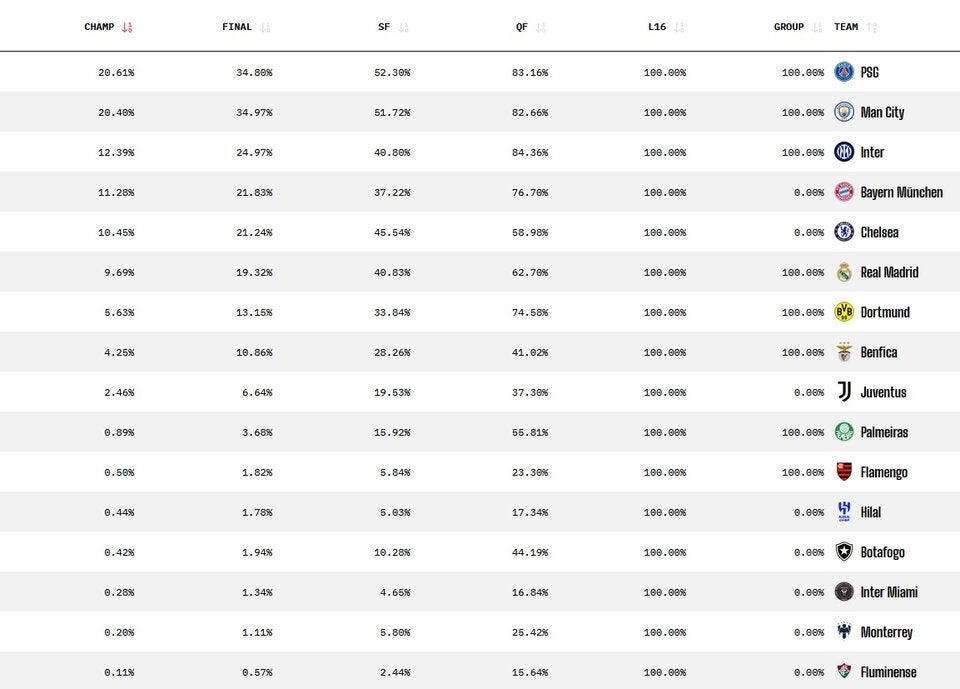
Task: Open the Palmeiras team name
Action: click(x=884, y=432)
